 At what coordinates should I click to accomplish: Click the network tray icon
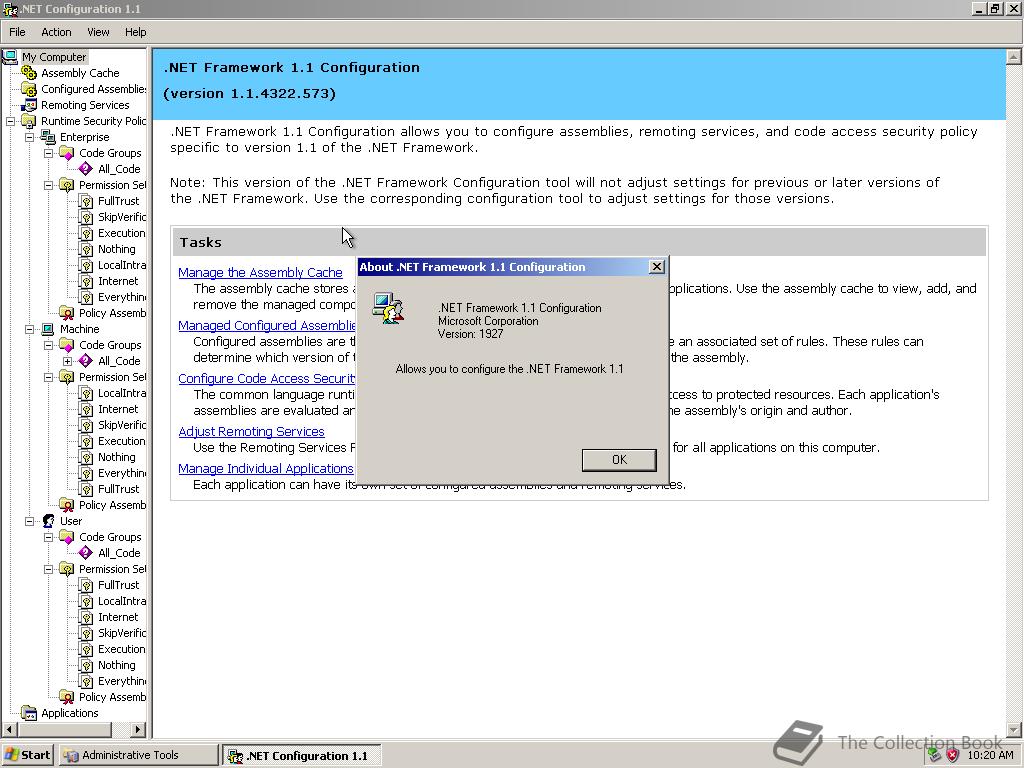935,755
